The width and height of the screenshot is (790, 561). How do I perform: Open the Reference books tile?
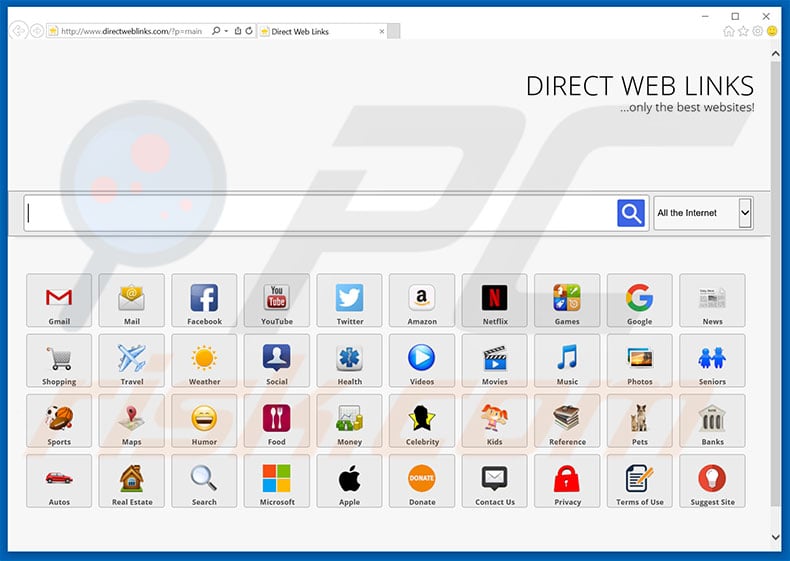(567, 421)
